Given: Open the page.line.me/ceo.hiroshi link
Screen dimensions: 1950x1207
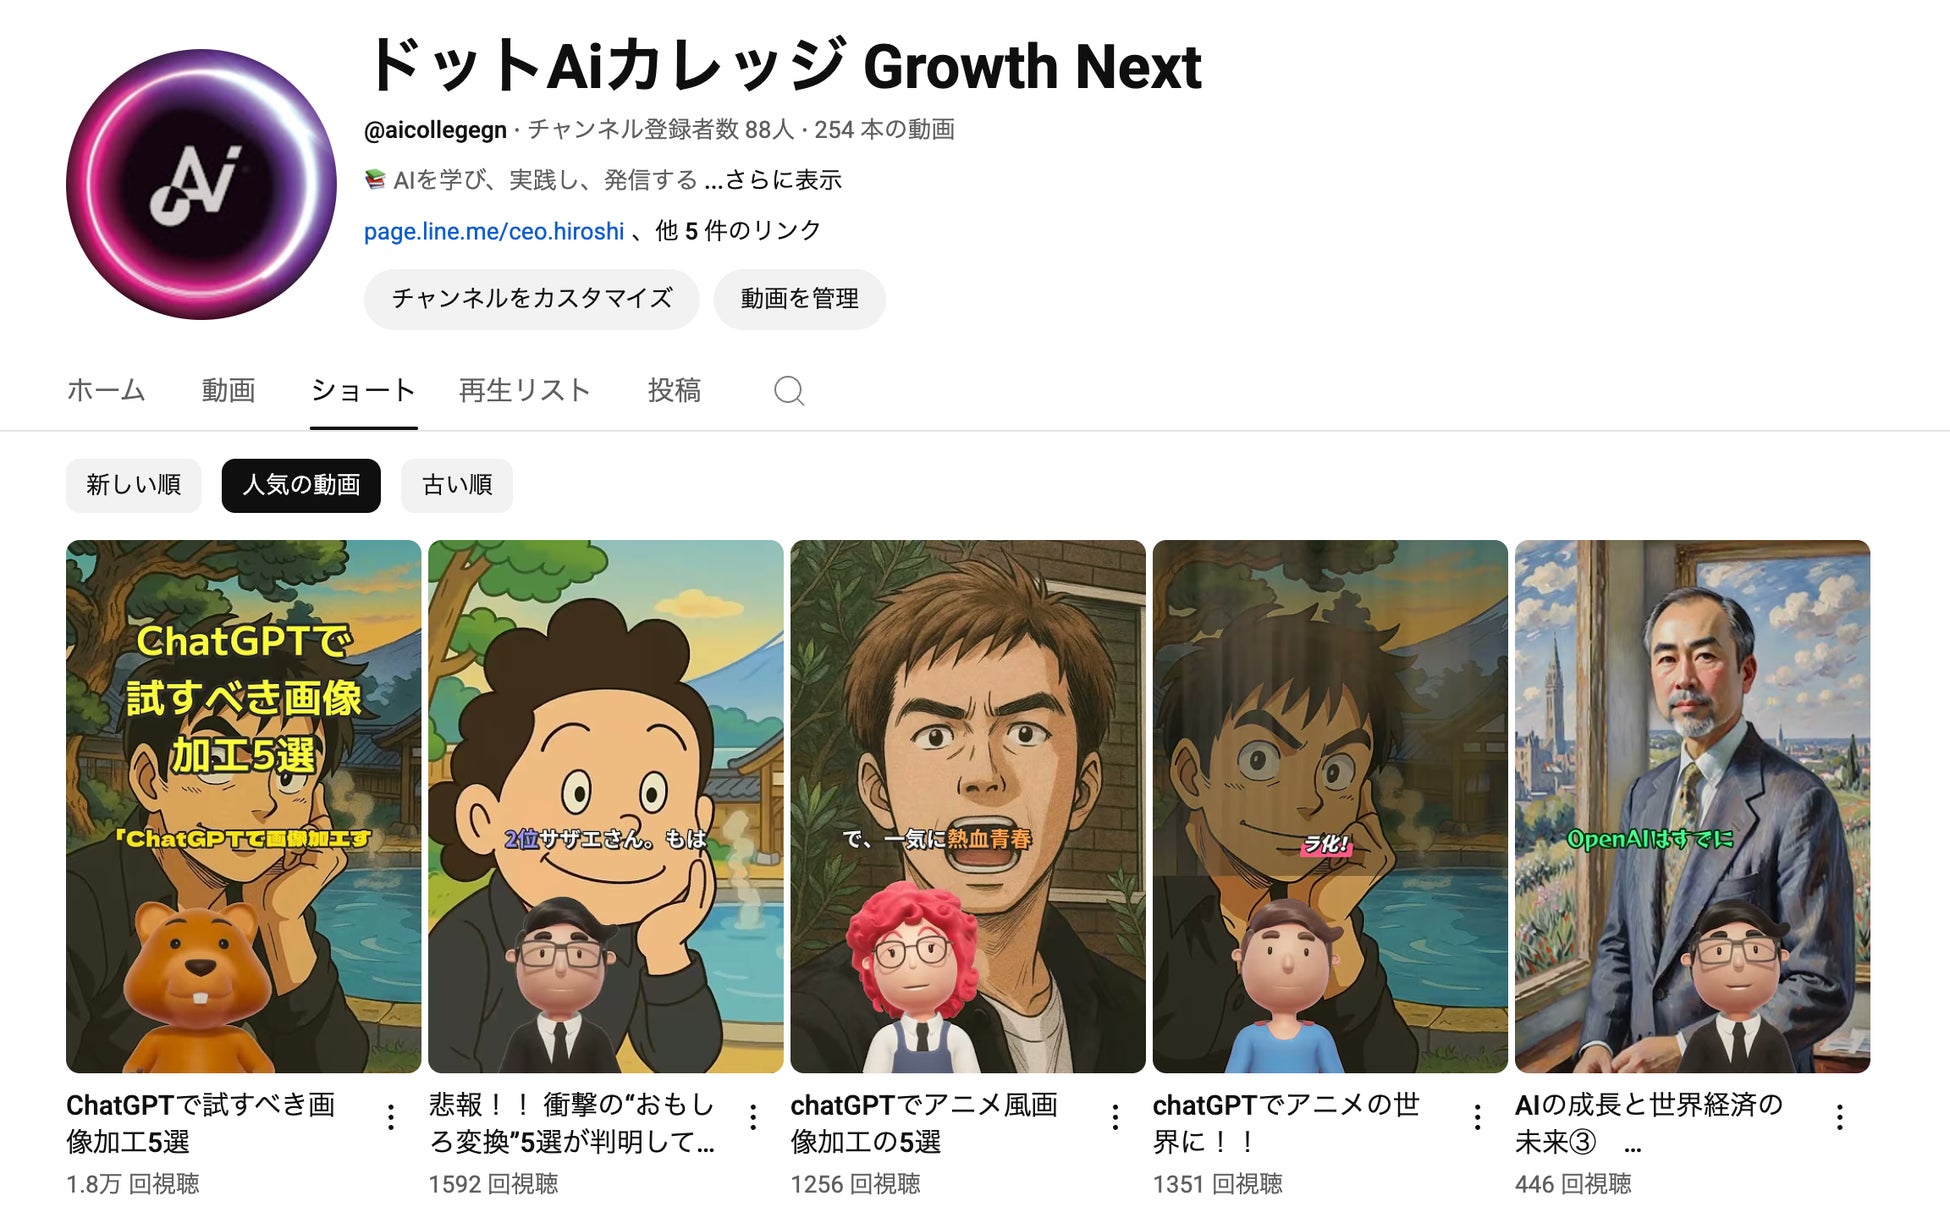Looking at the screenshot, I should coord(494,231).
